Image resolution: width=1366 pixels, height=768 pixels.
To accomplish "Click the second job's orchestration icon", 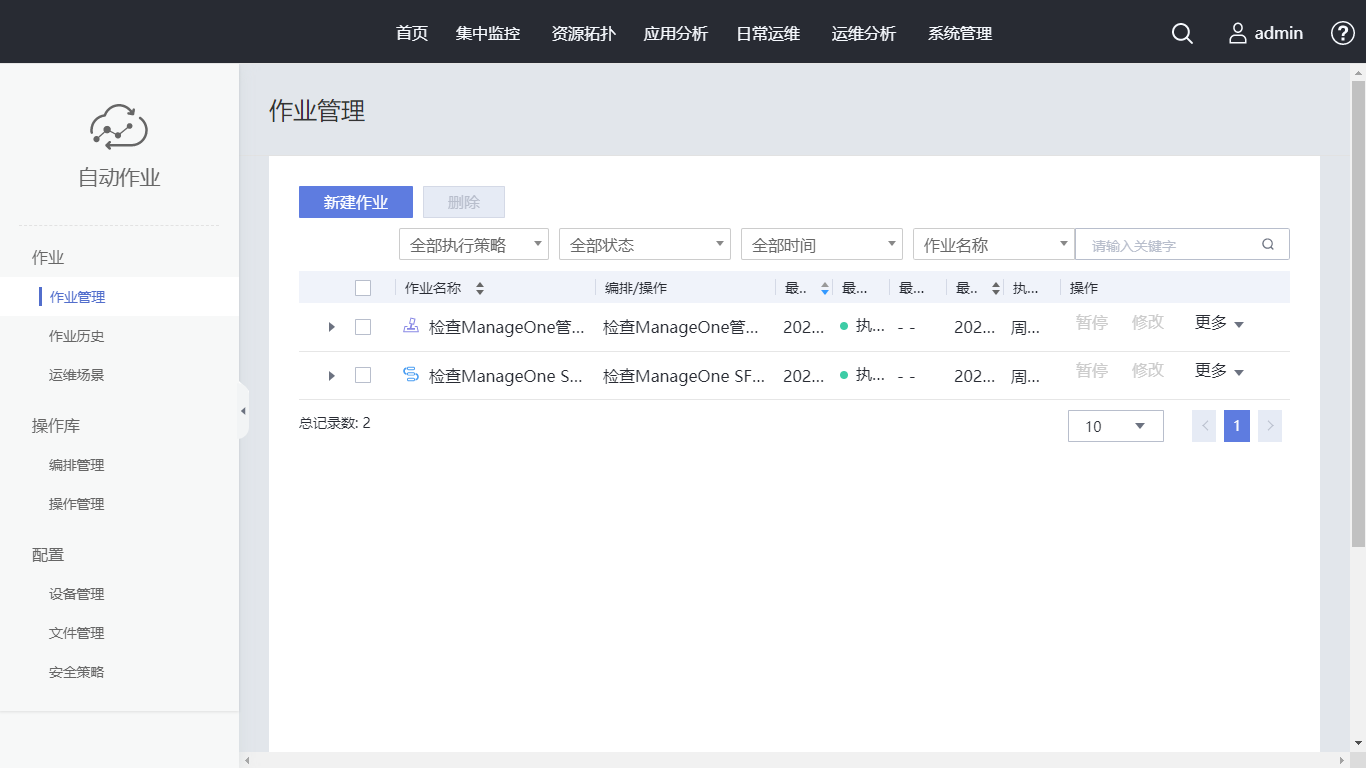I will [411, 374].
